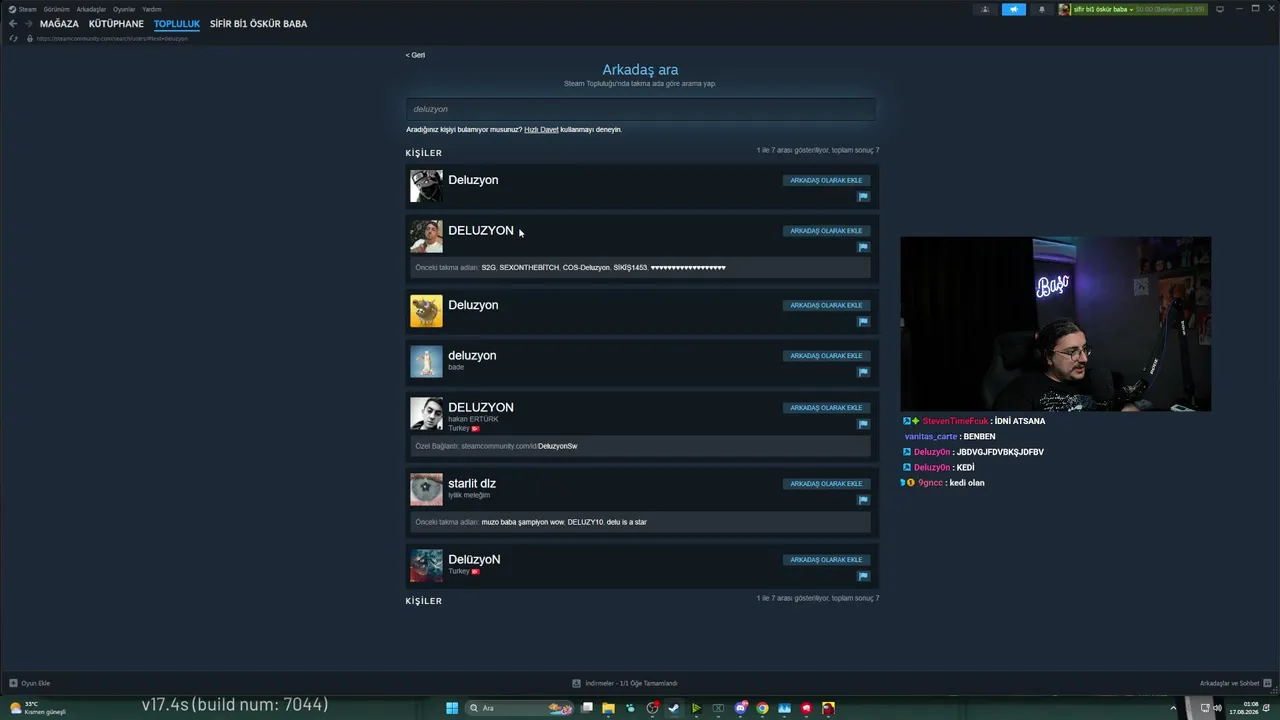Open the Görünüm menu
1280x720 pixels.
click(57, 9)
